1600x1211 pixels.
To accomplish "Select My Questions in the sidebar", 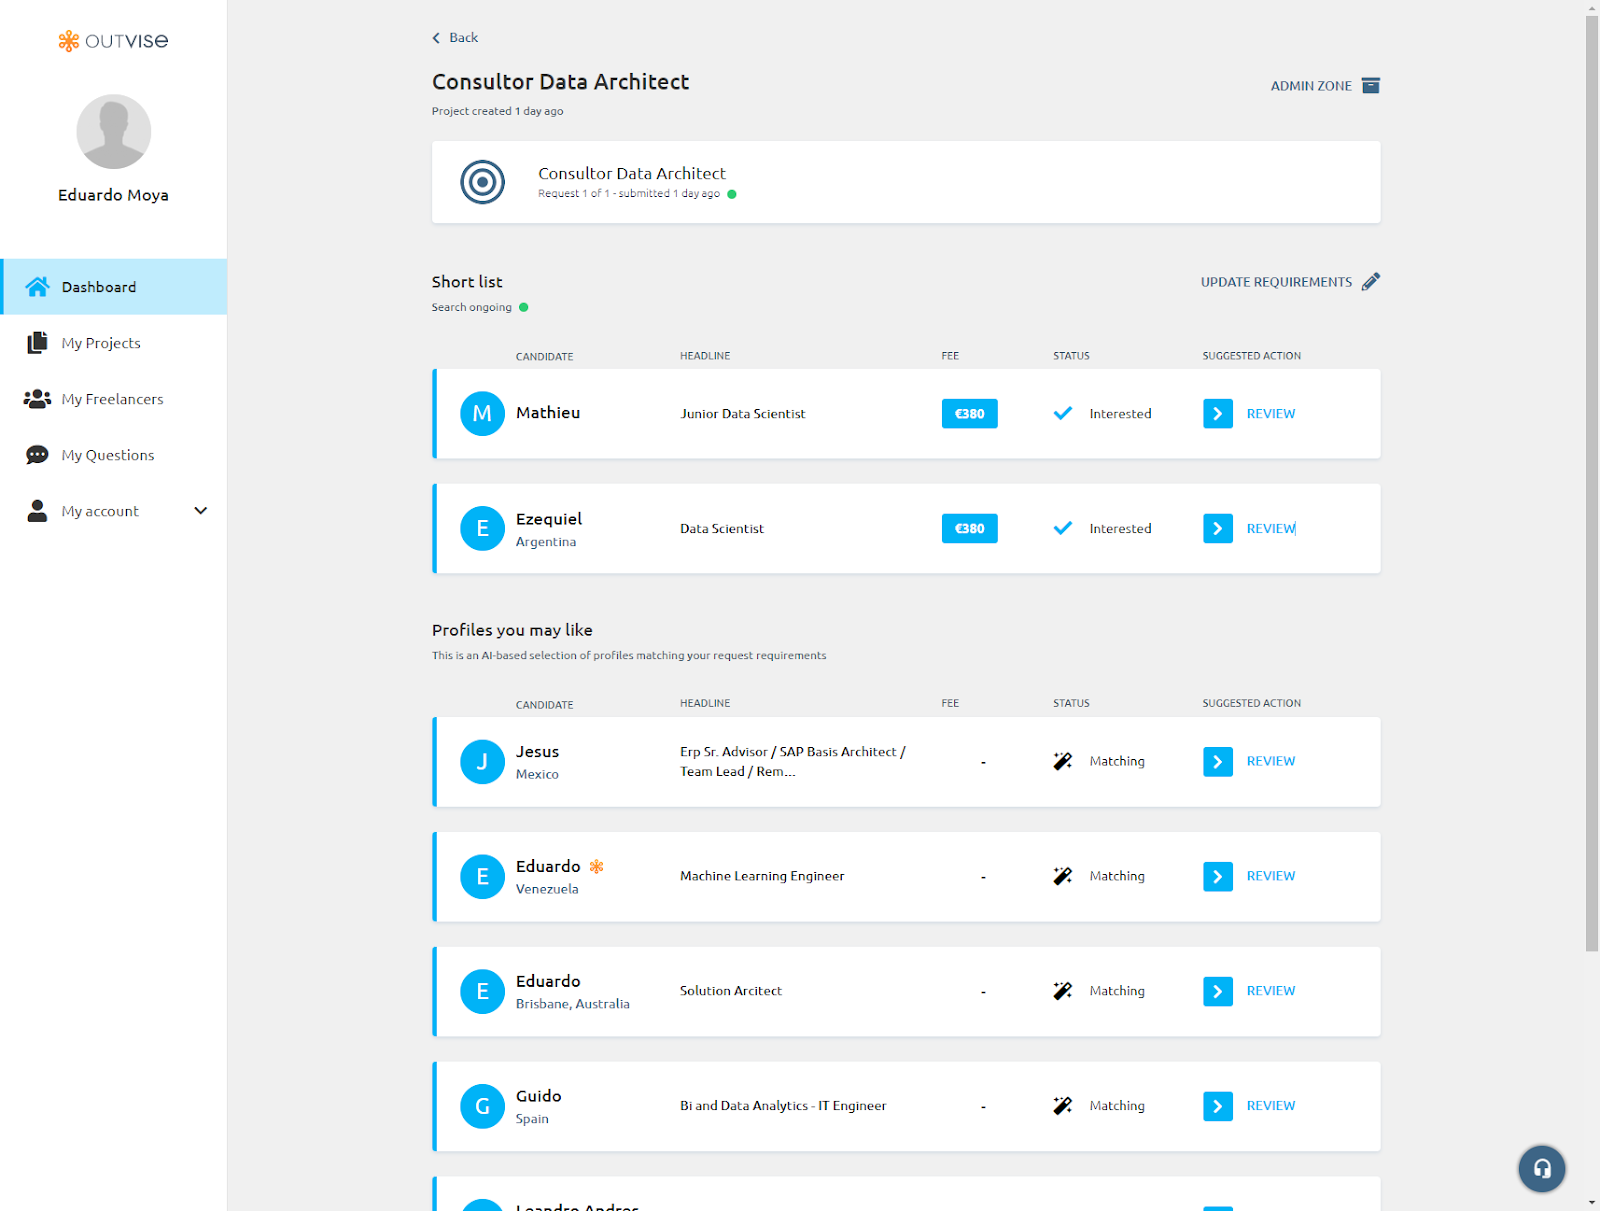I will click(107, 455).
